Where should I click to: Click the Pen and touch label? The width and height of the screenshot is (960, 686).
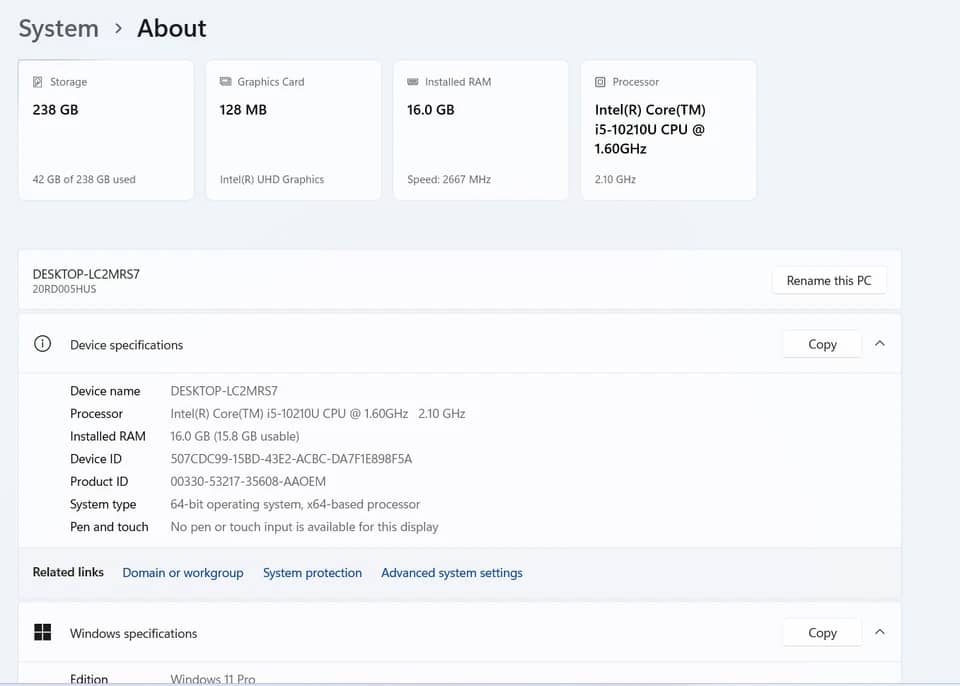coord(109,527)
